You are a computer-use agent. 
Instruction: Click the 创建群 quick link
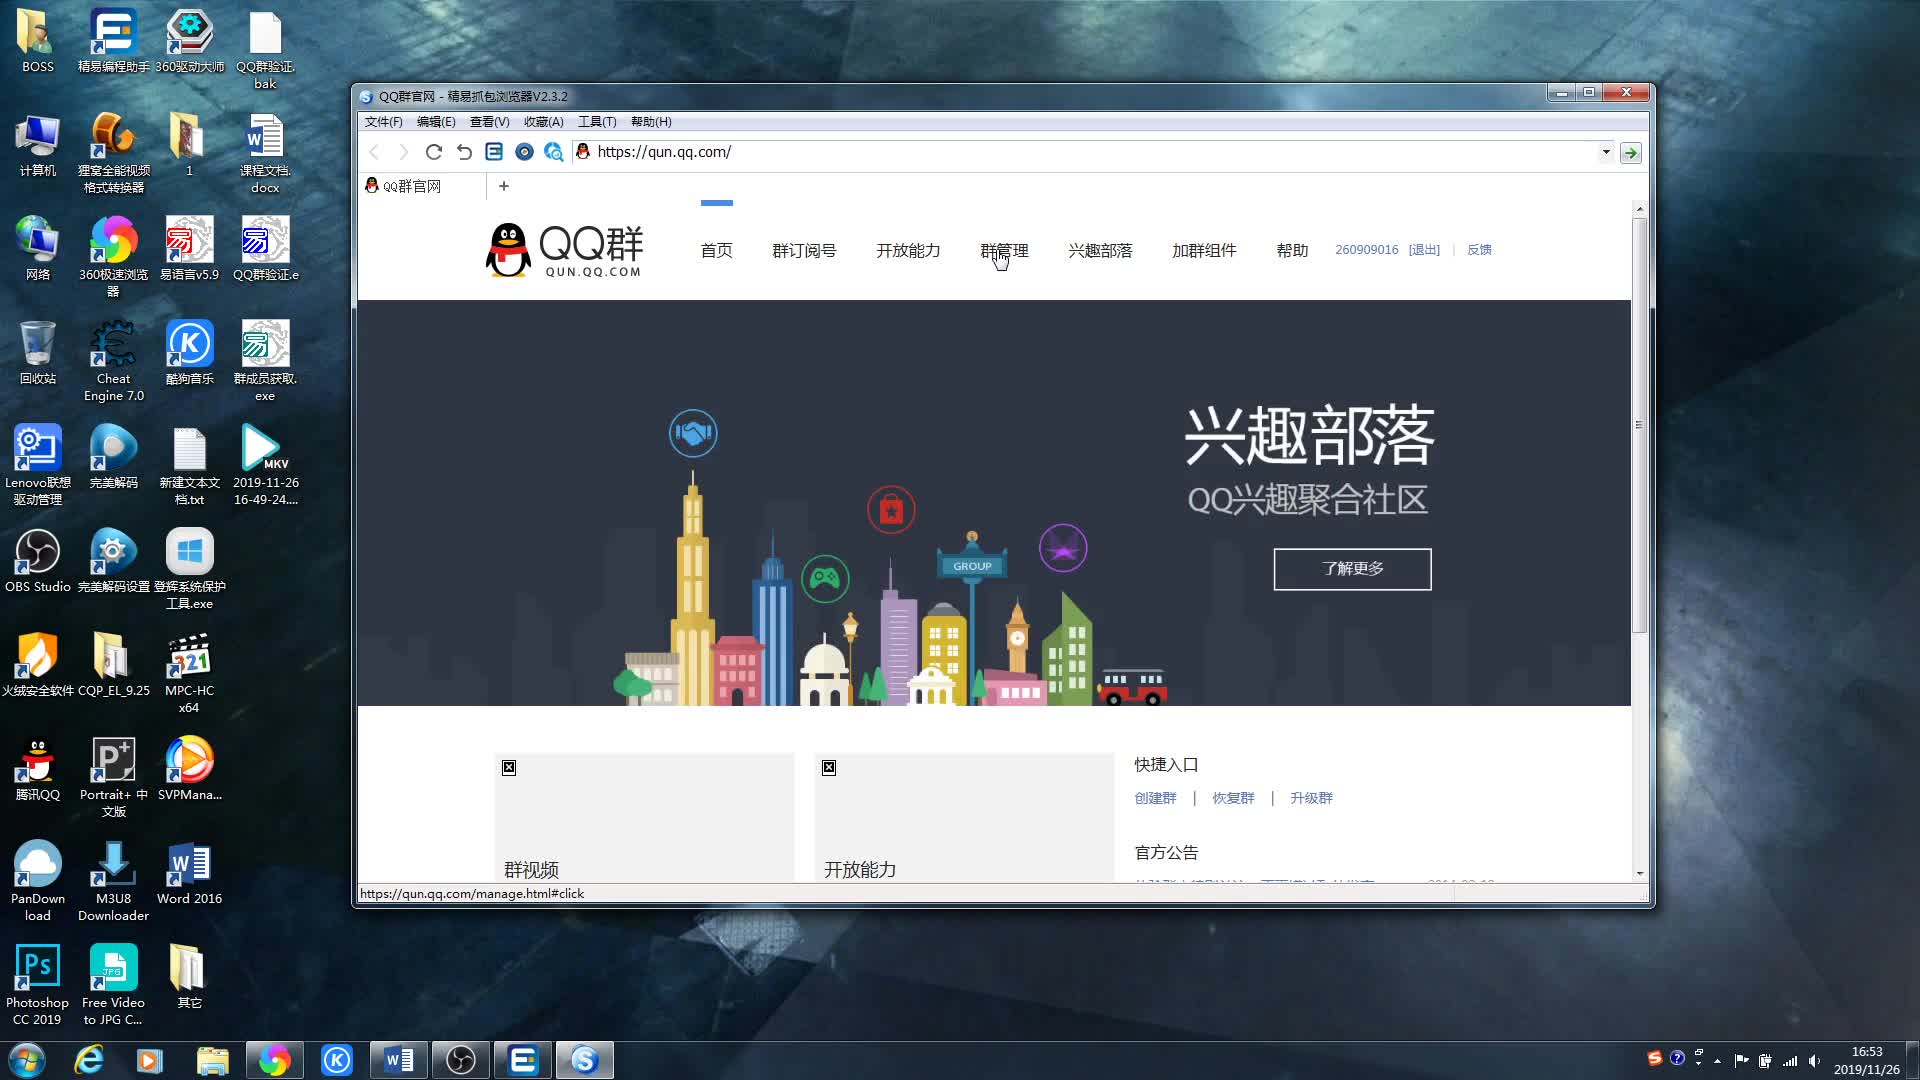(x=1155, y=798)
